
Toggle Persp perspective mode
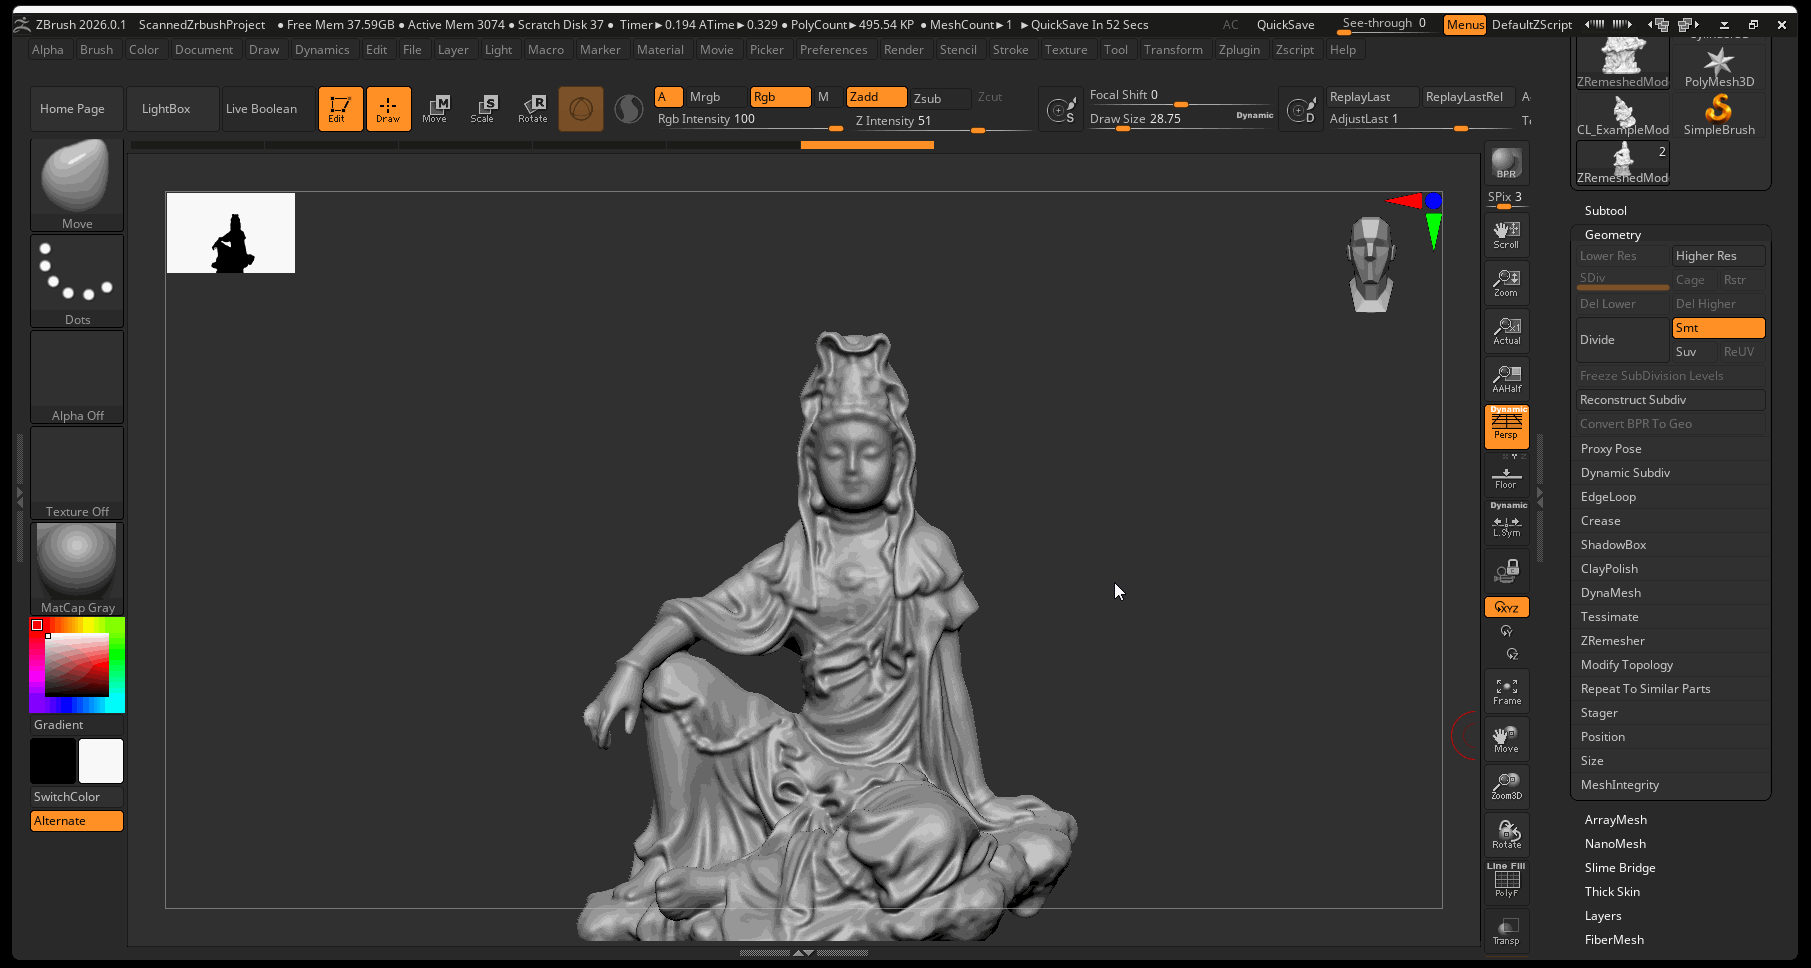tap(1506, 427)
